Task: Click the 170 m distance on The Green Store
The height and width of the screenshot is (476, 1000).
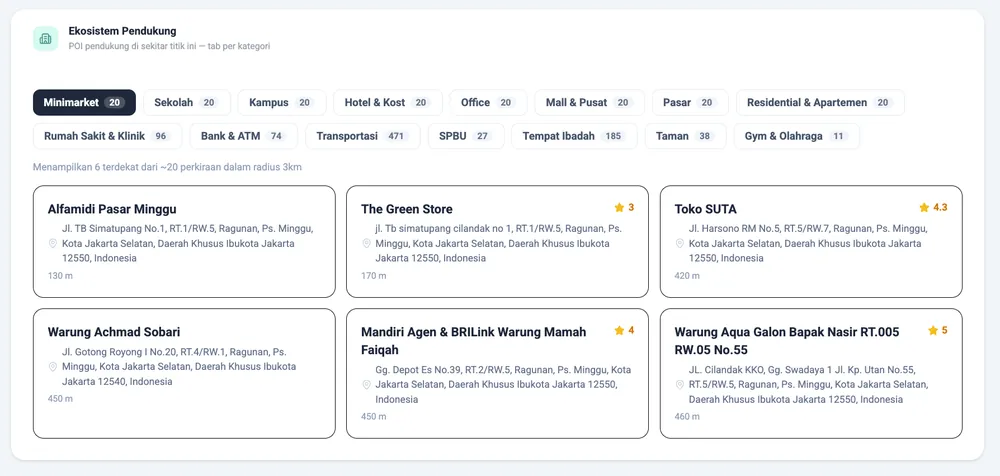Action: click(374, 276)
